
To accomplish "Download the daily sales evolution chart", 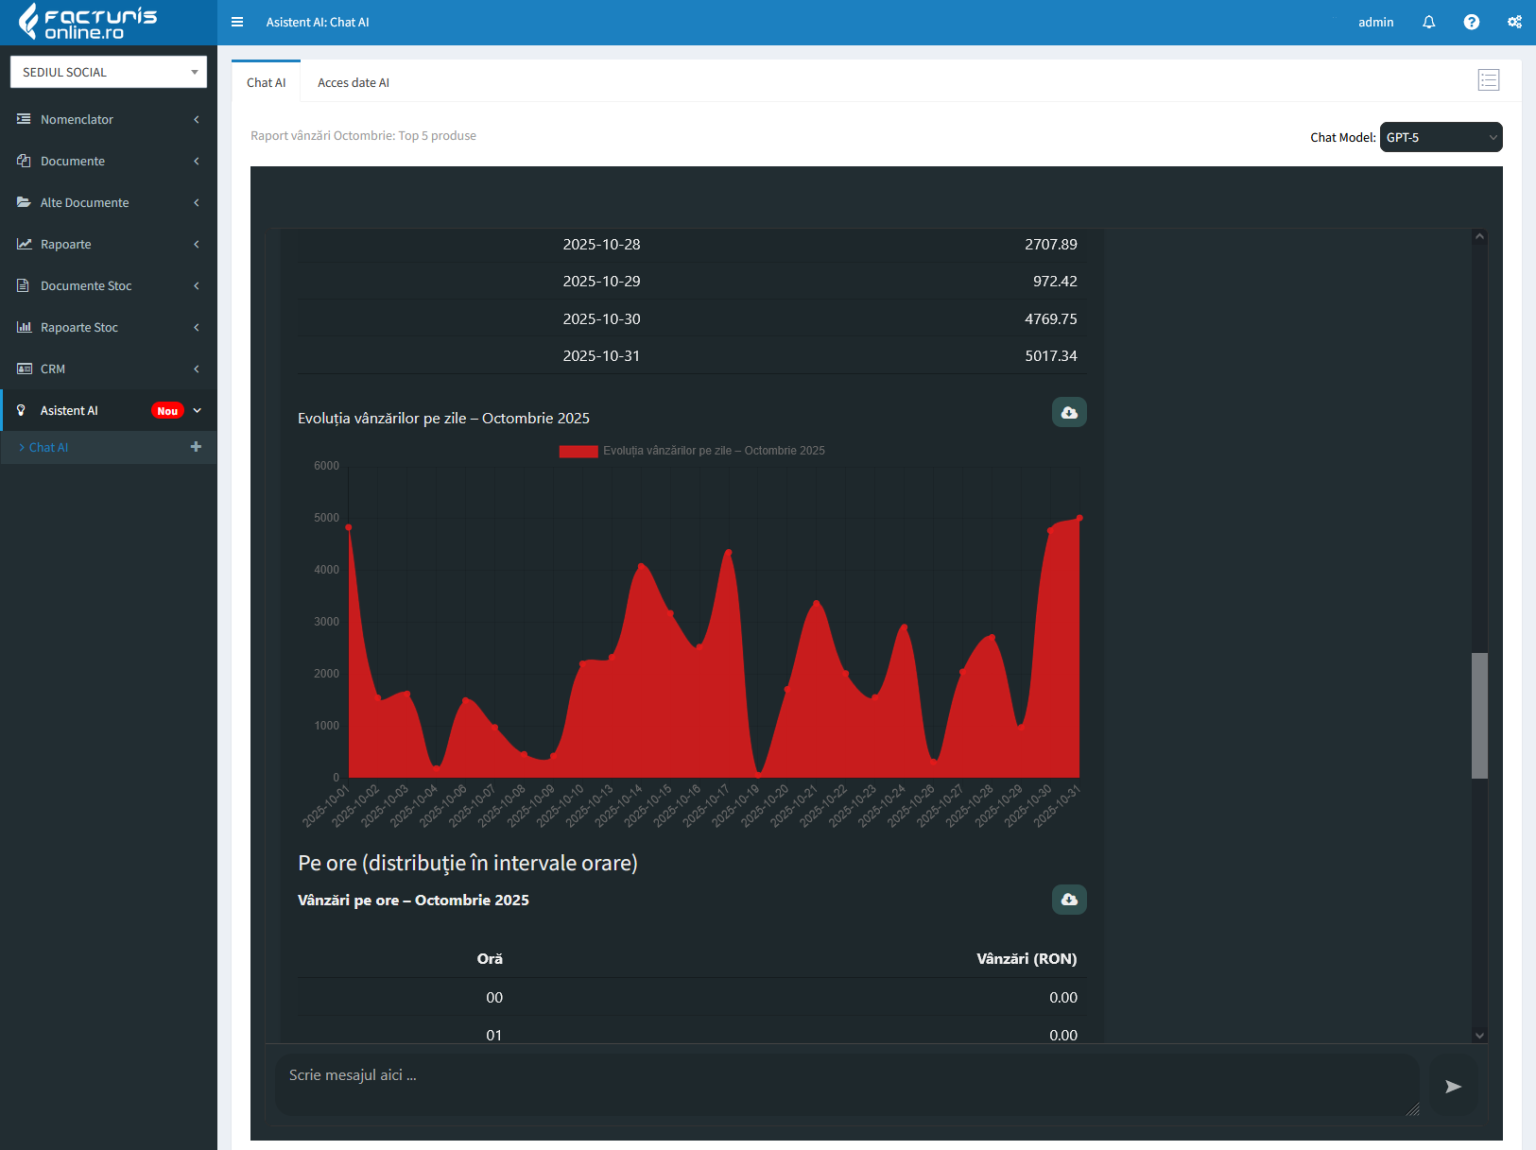I will 1068,412.
